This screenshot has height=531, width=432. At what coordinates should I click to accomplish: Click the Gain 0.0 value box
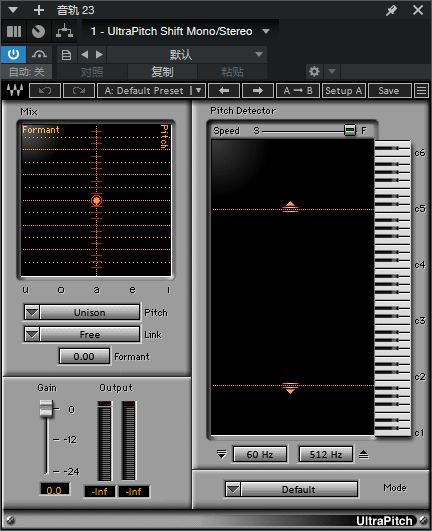[x=55, y=490]
